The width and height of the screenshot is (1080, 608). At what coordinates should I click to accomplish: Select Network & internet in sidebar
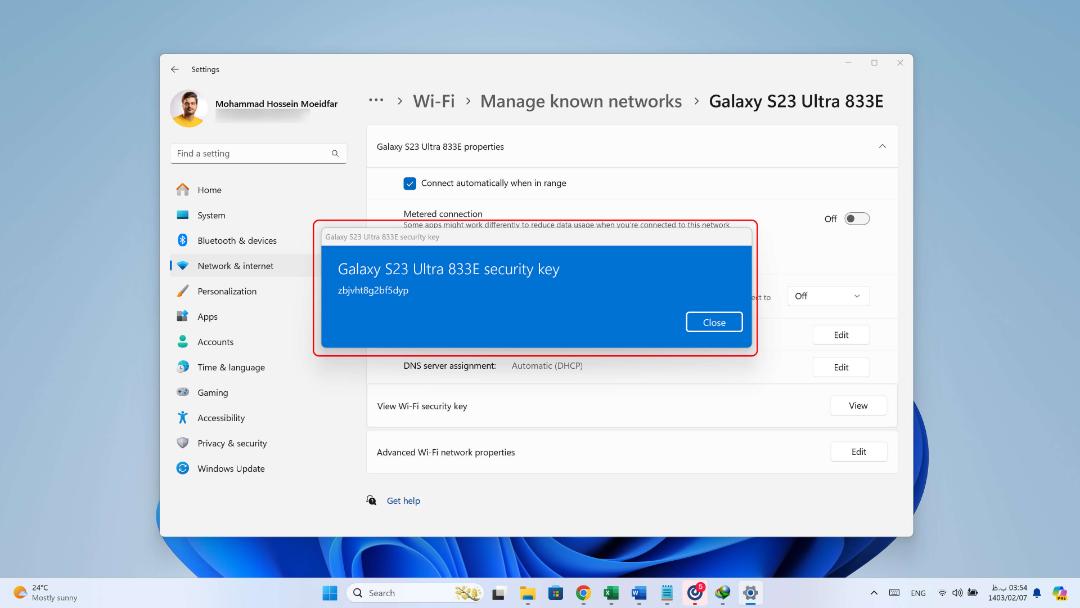[235, 266]
